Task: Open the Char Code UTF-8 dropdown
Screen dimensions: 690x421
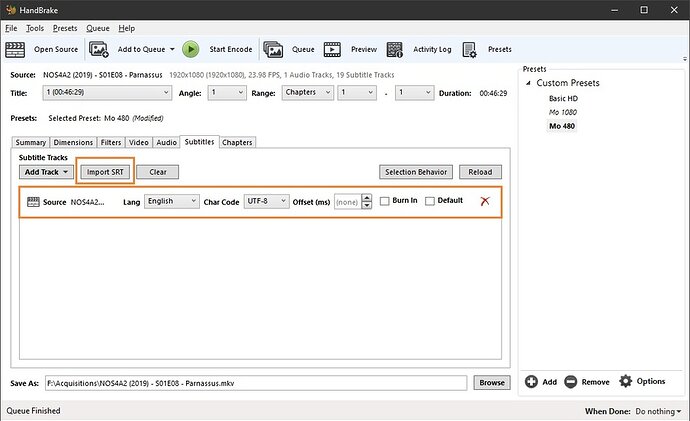Action: tap(267, 201)
